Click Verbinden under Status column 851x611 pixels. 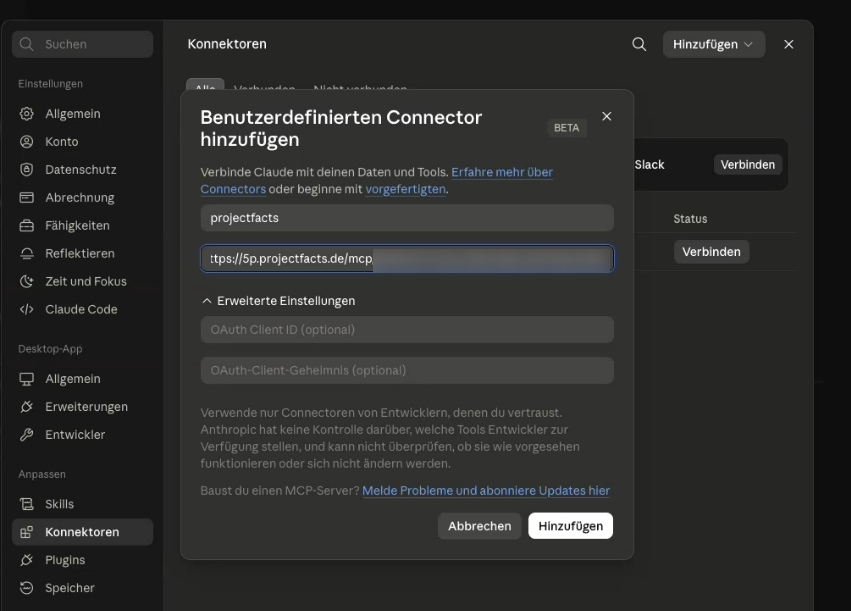711,252
